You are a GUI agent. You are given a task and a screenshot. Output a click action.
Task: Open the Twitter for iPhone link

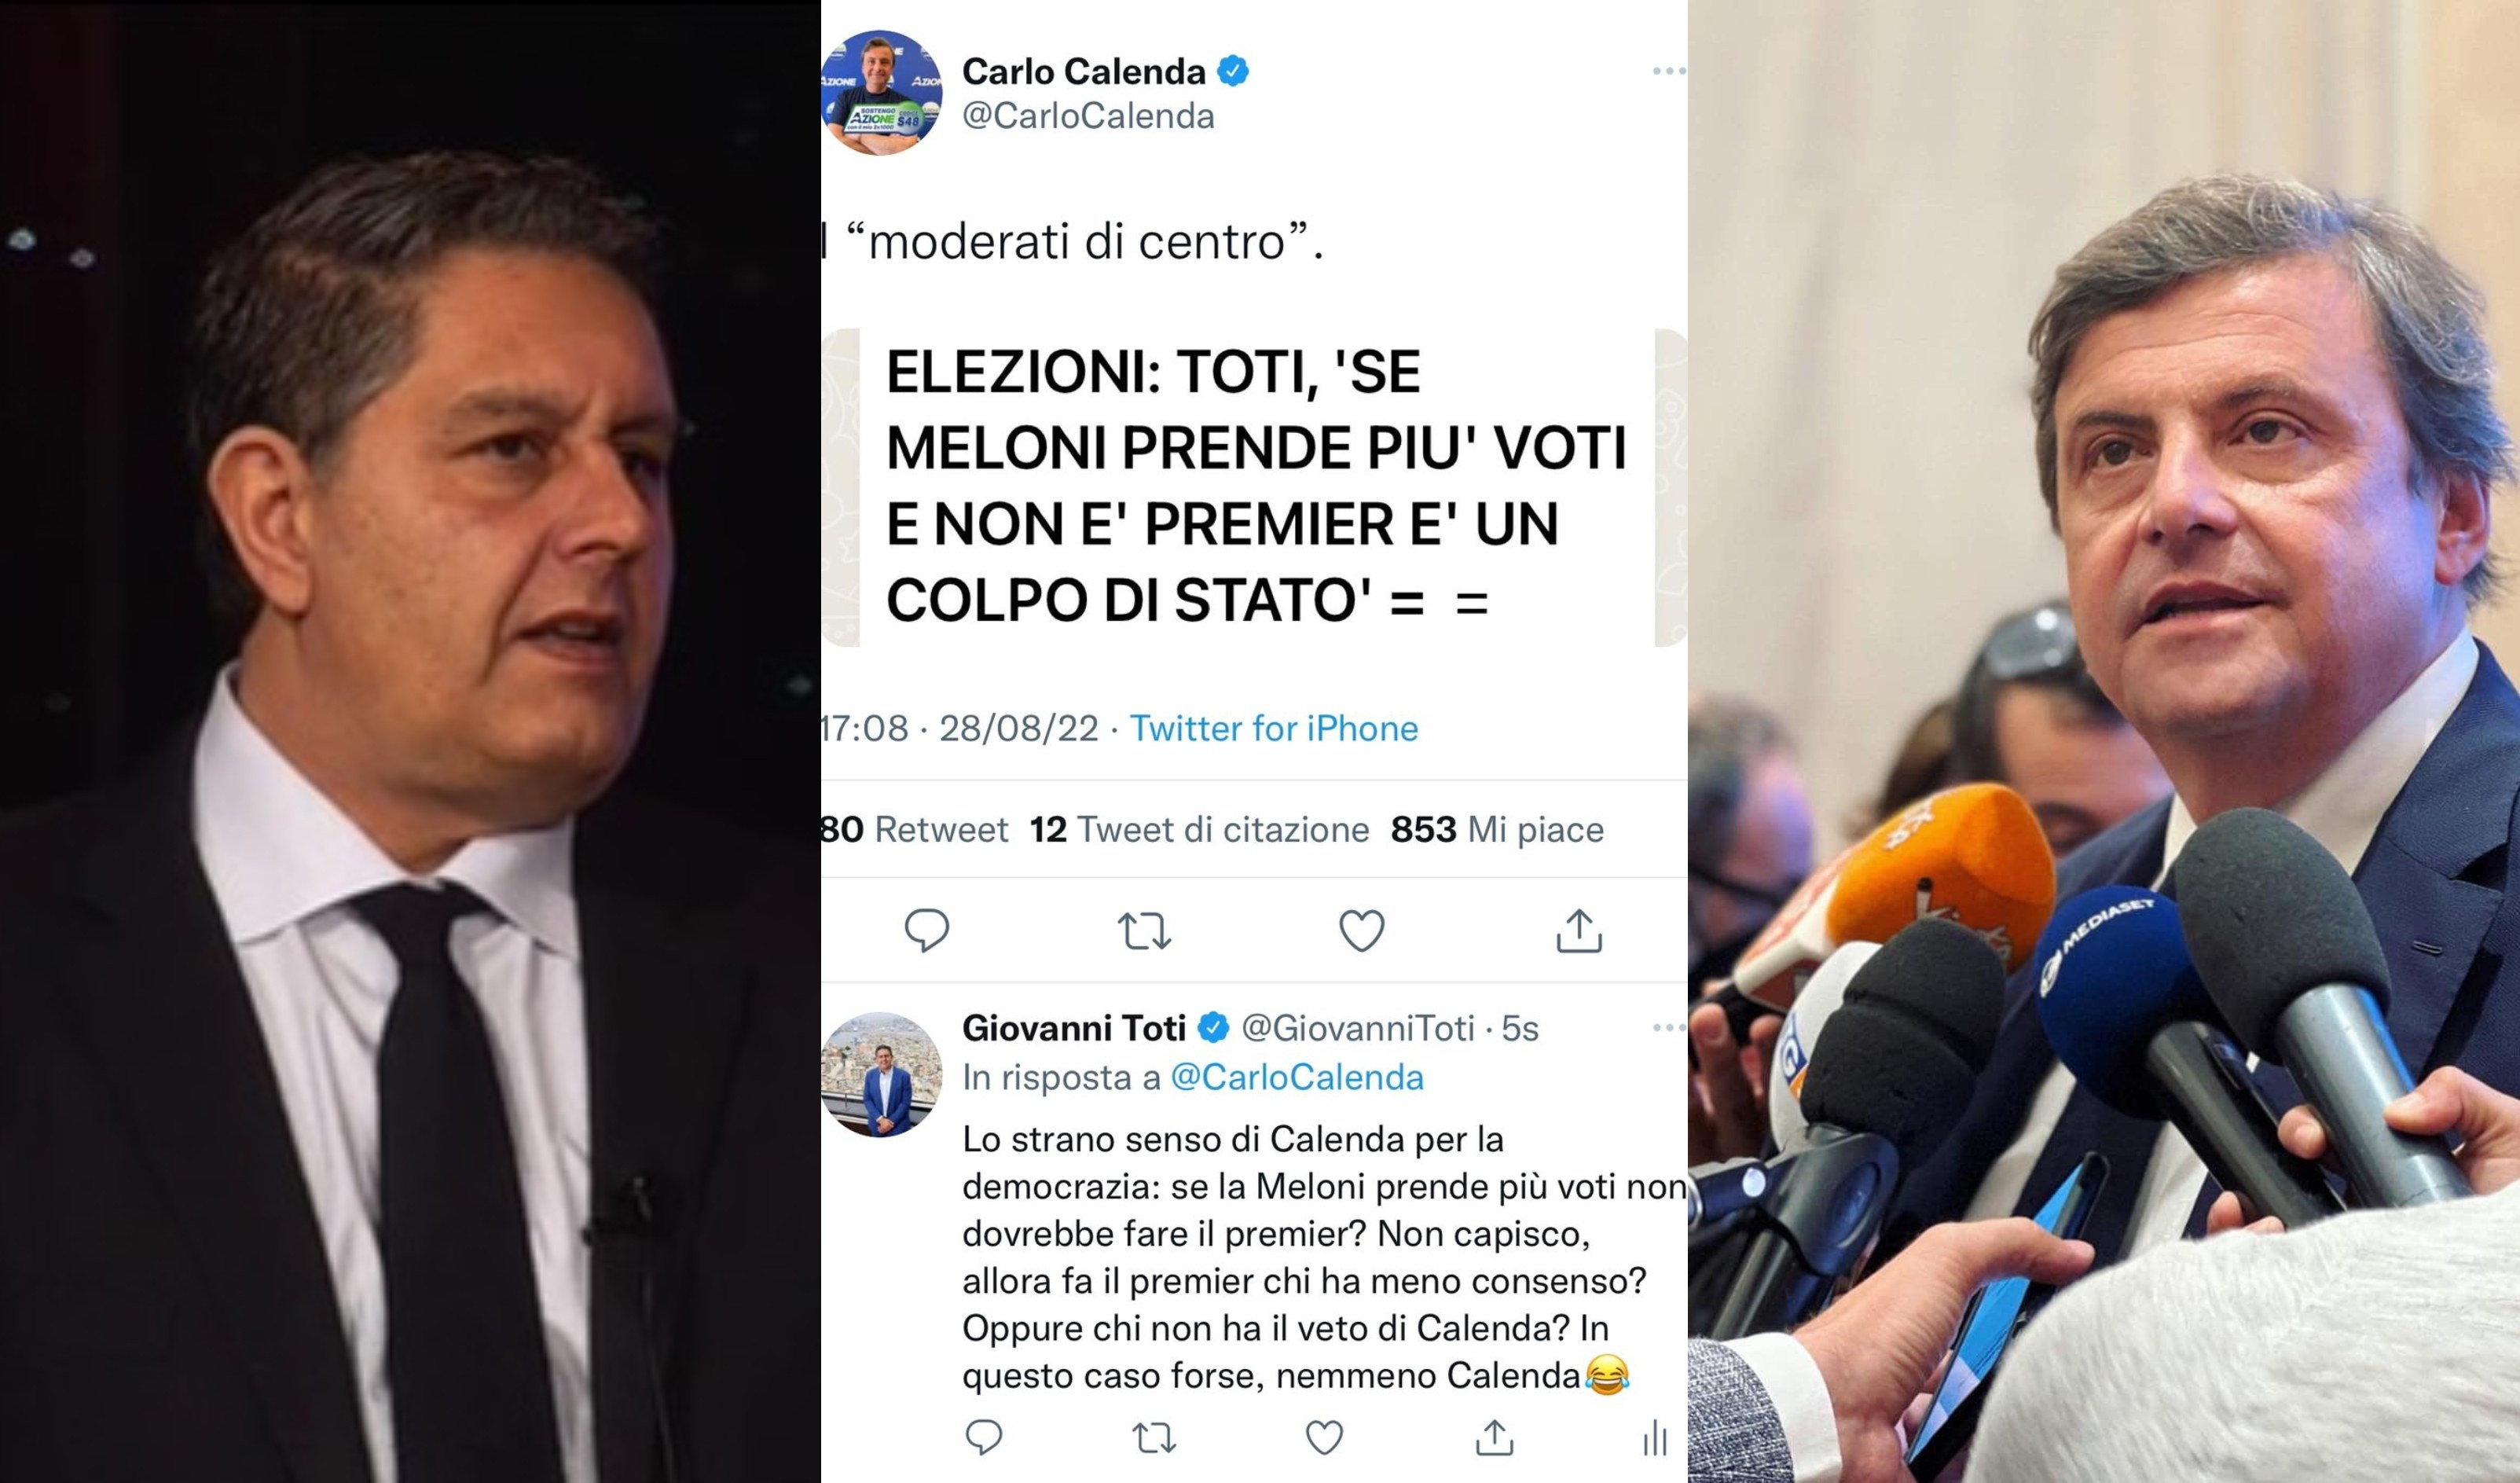pos(1273,728)
